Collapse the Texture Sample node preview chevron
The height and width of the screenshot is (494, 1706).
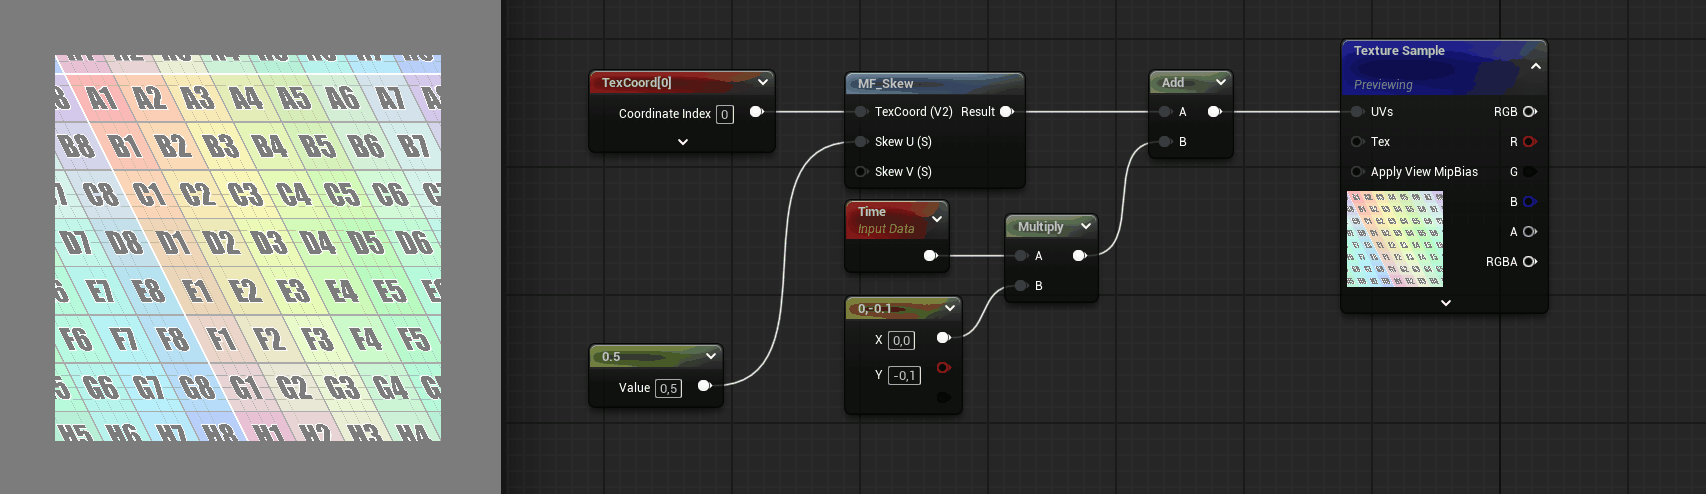pos(1536,66)
